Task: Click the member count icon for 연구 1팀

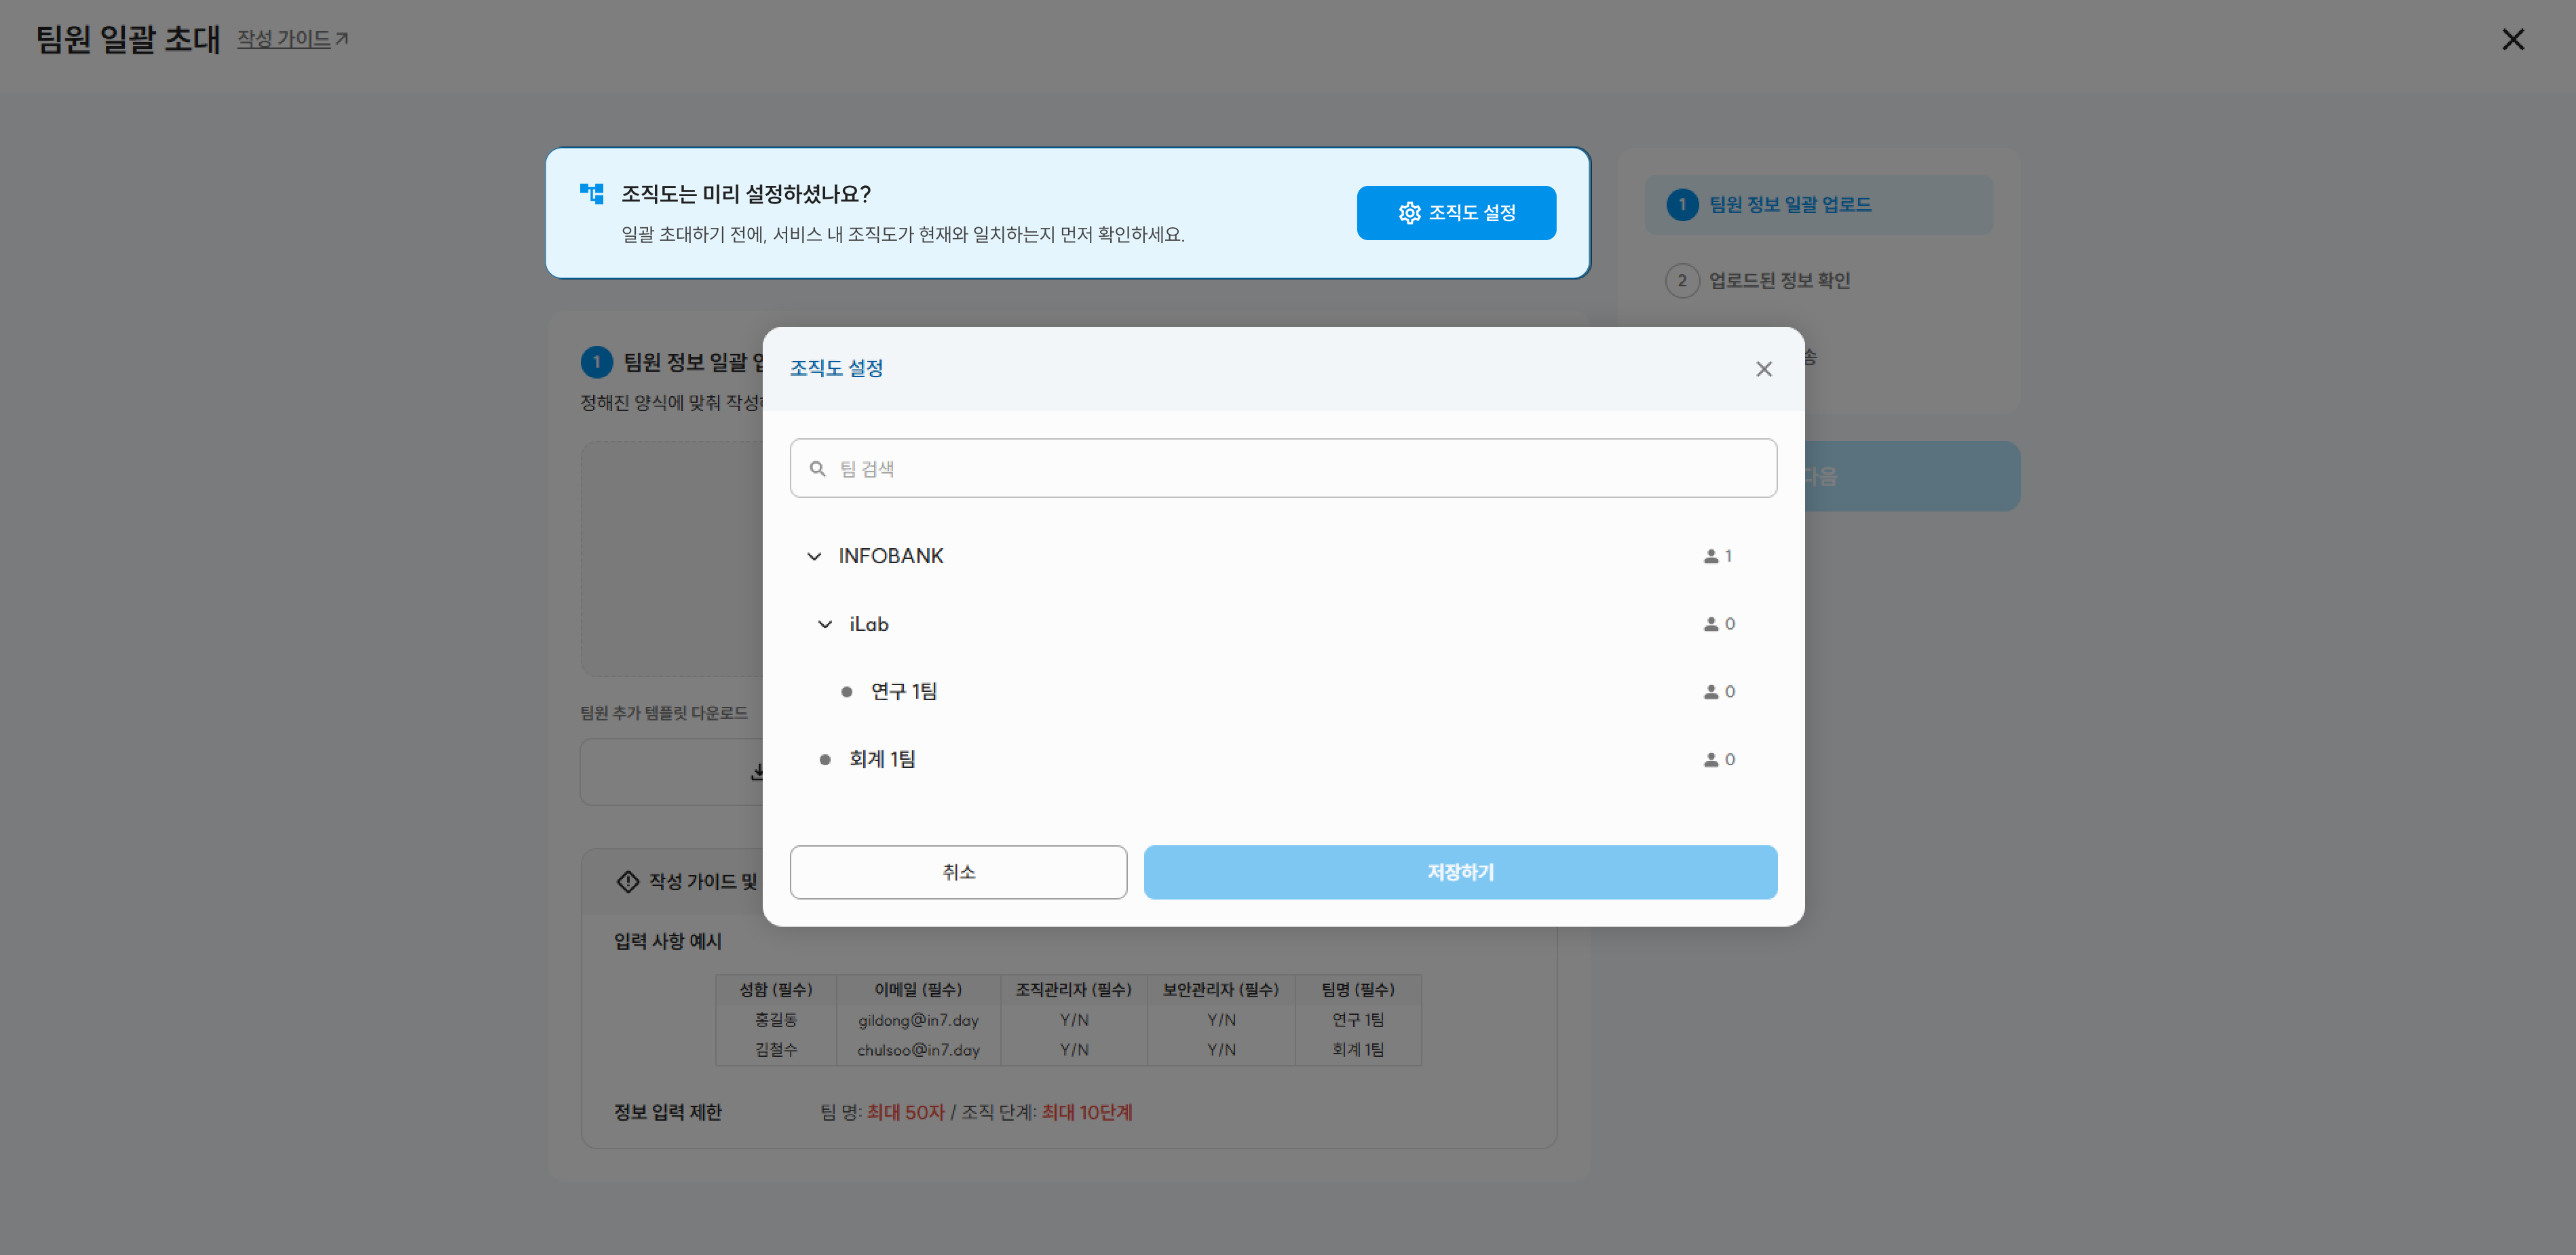Action: [x=1710, y=692]
